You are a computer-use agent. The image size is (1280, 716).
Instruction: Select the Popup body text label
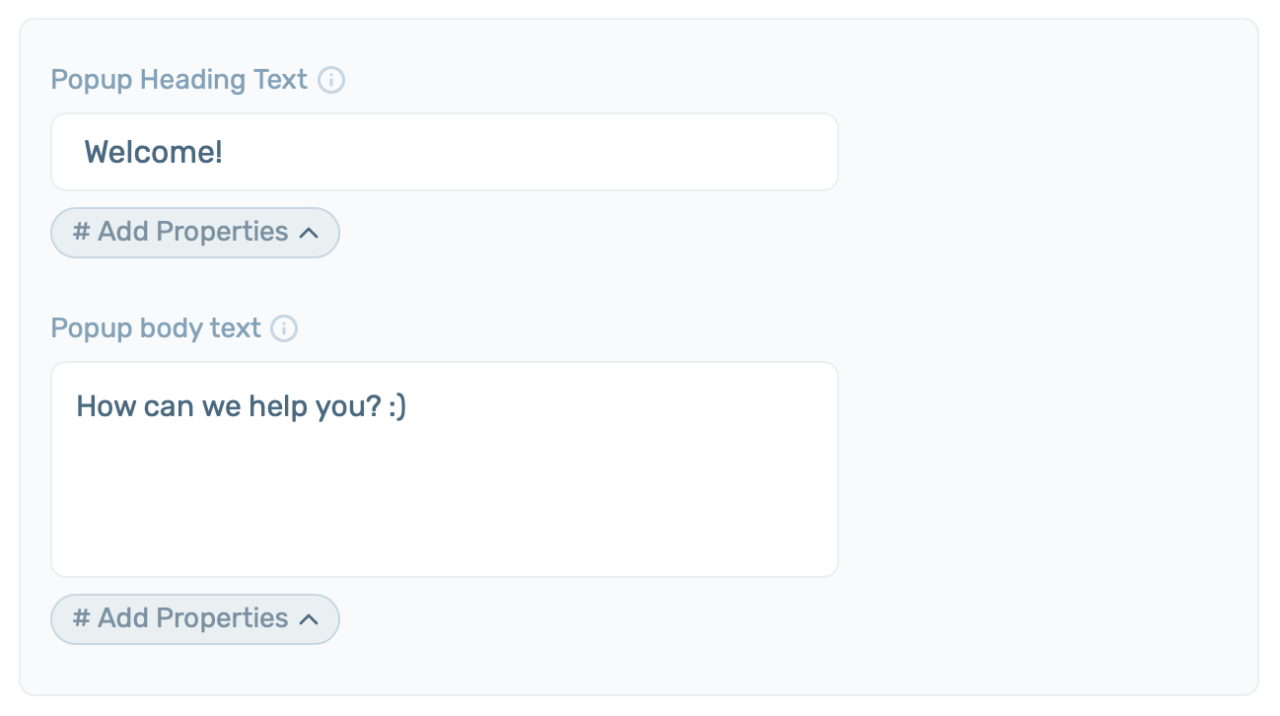pyautogui.click(x=155, y=328)
